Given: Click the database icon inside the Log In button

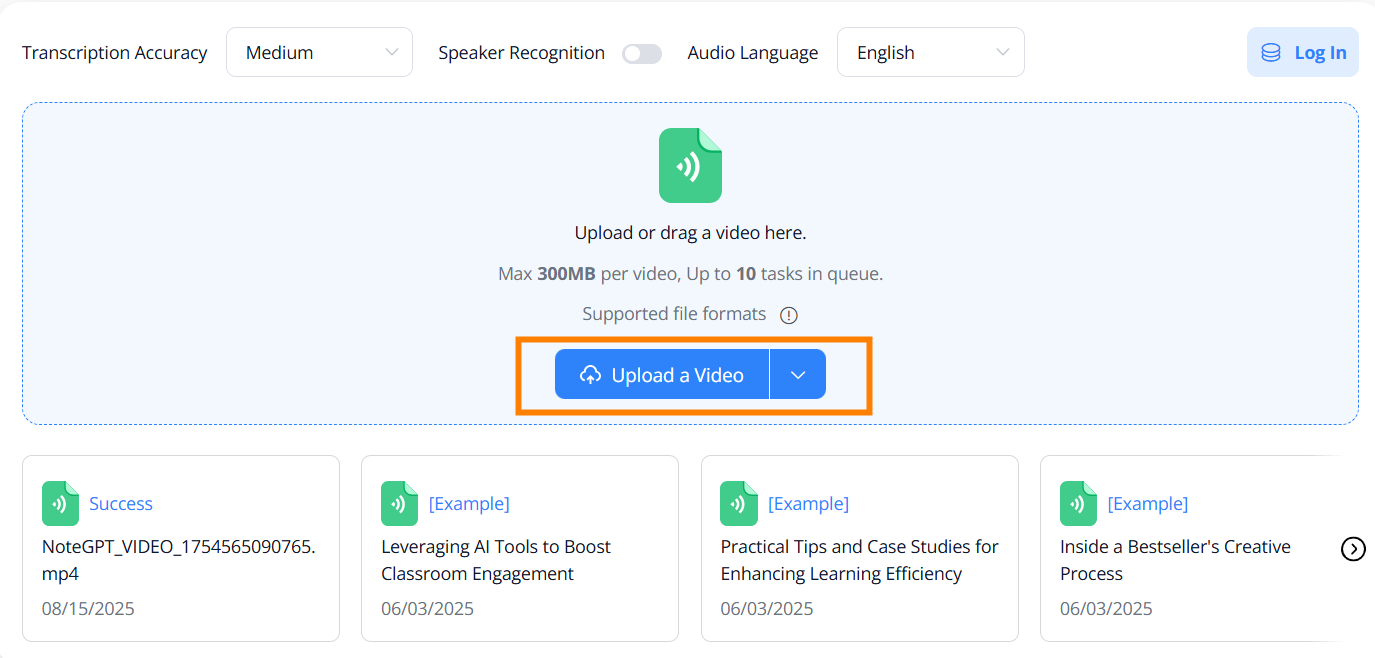Looking at the screenshot, I should click(x=1272, y=52).
